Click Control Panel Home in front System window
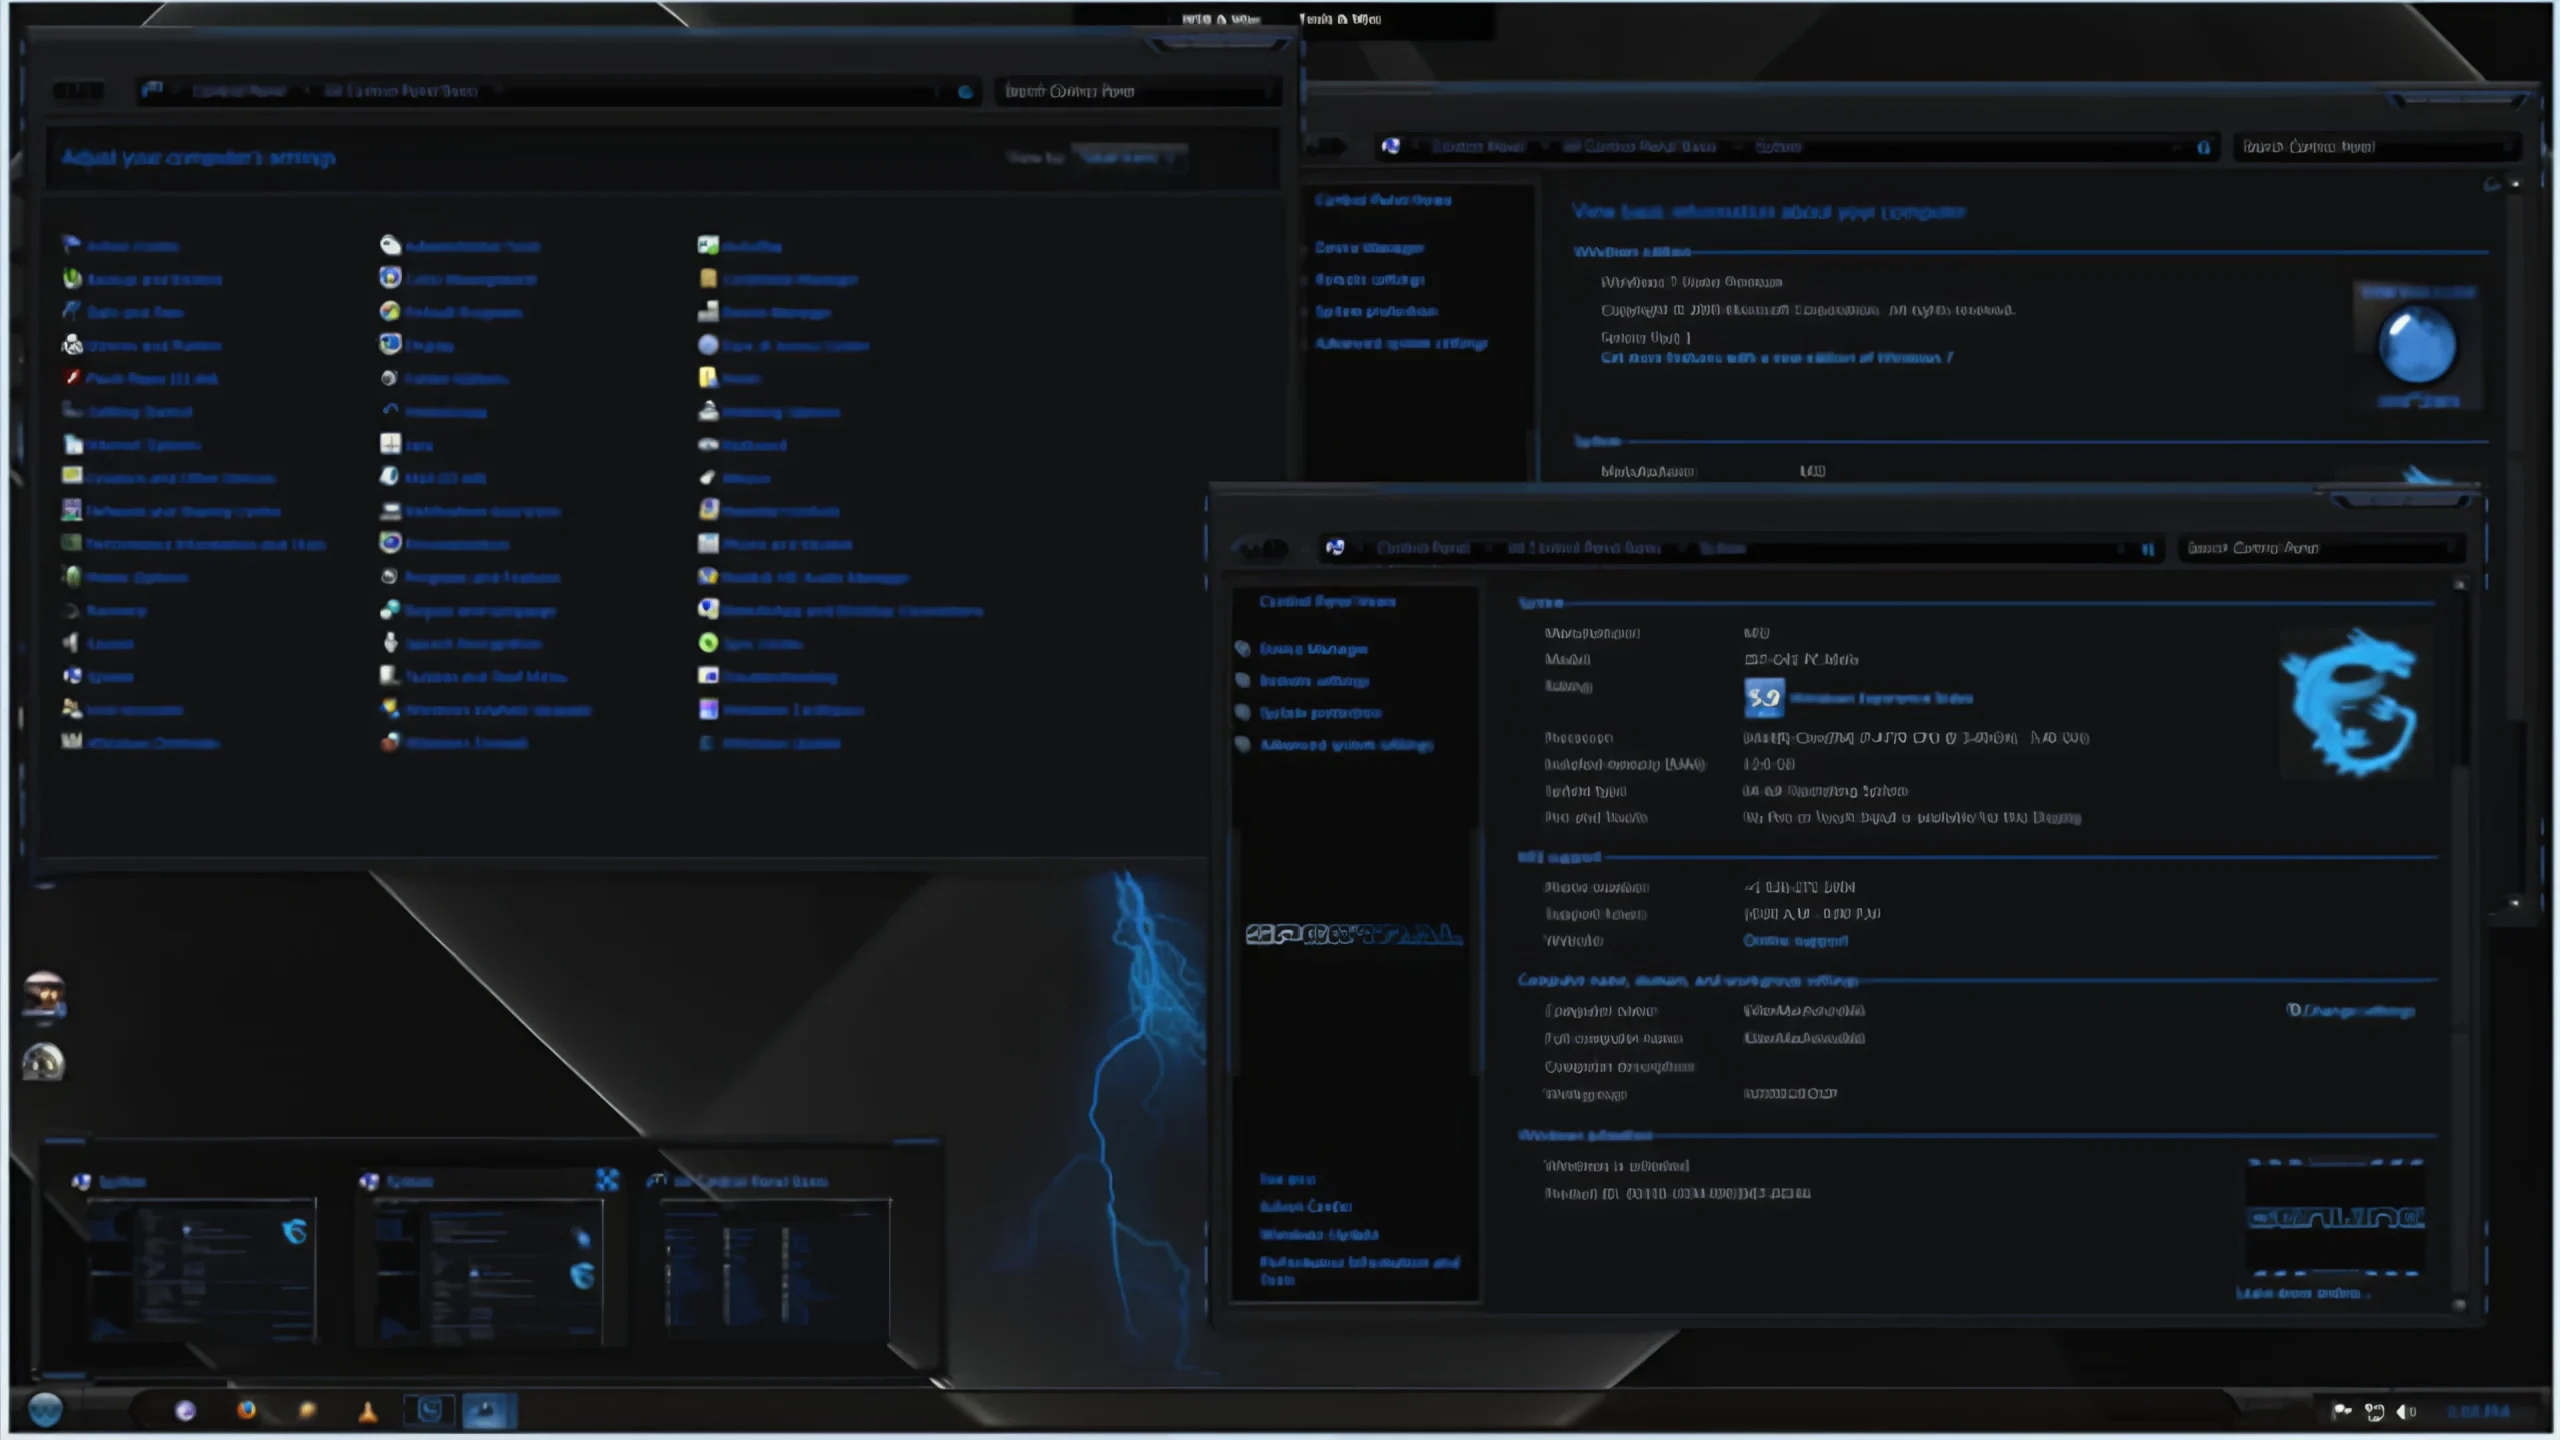Screen dimensions: 2560x1440 [1327, 602]
